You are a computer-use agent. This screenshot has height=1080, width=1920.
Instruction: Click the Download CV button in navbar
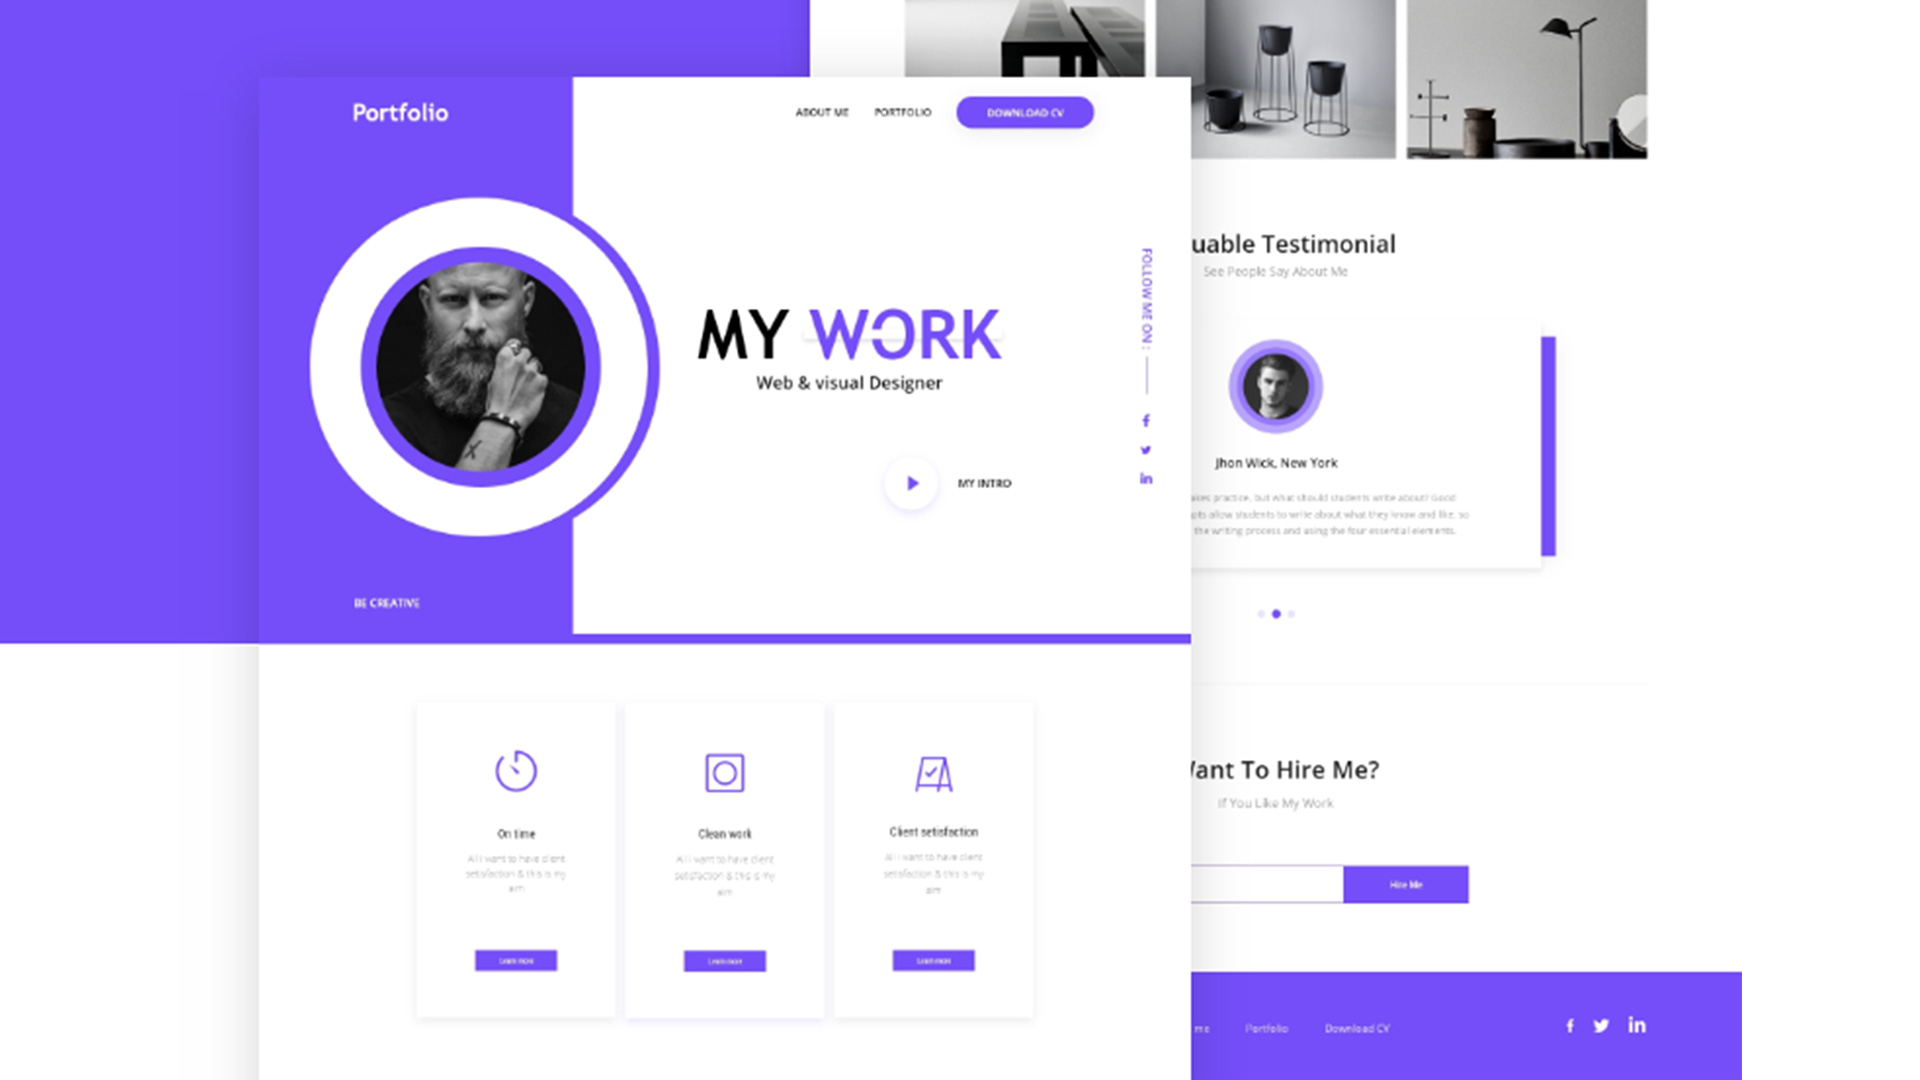coord(1025,112)
